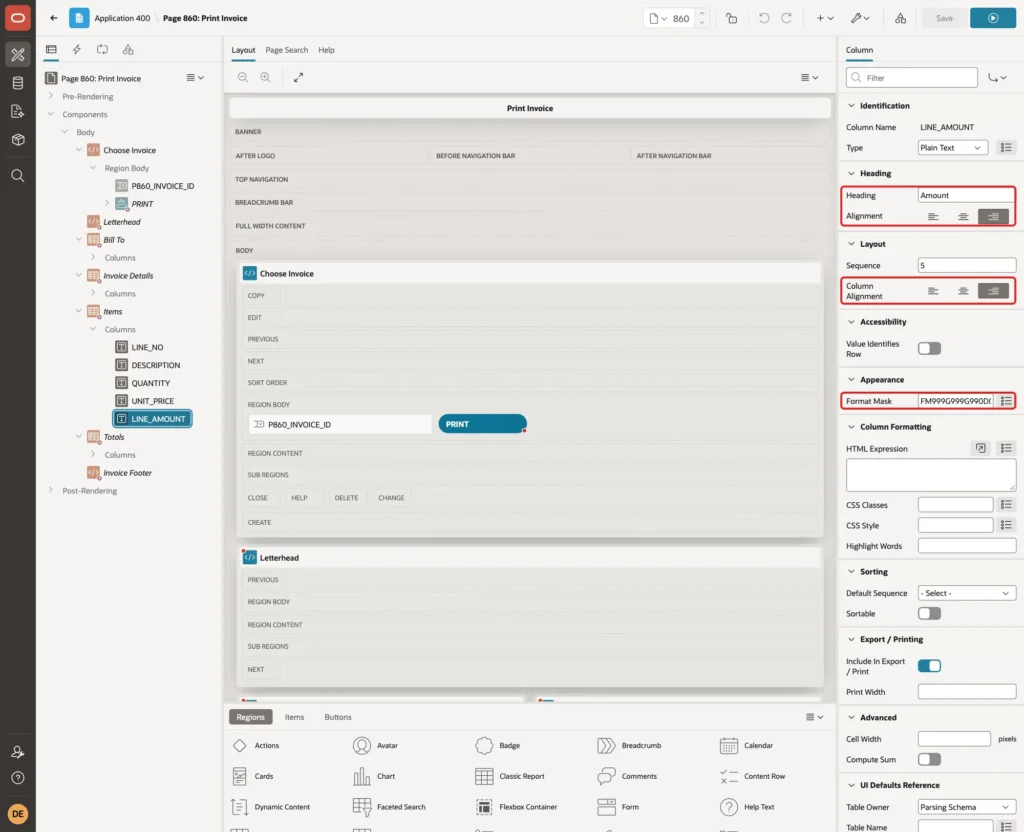Toggle Value Identifies Row switch

coord(929,349)
